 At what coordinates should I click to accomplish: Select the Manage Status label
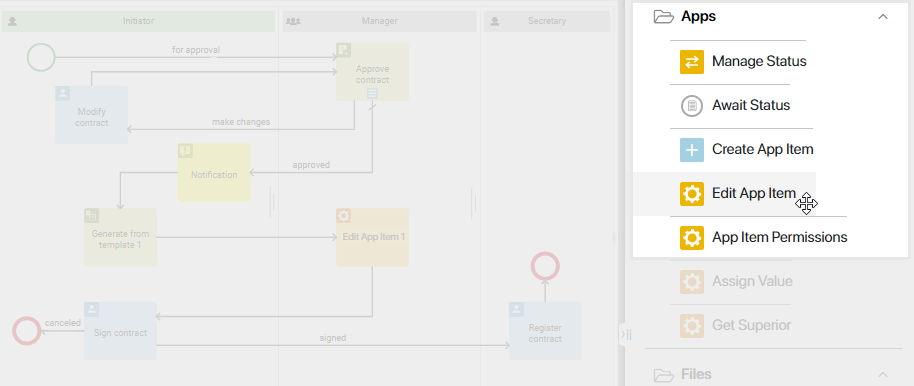coord(759,61)
